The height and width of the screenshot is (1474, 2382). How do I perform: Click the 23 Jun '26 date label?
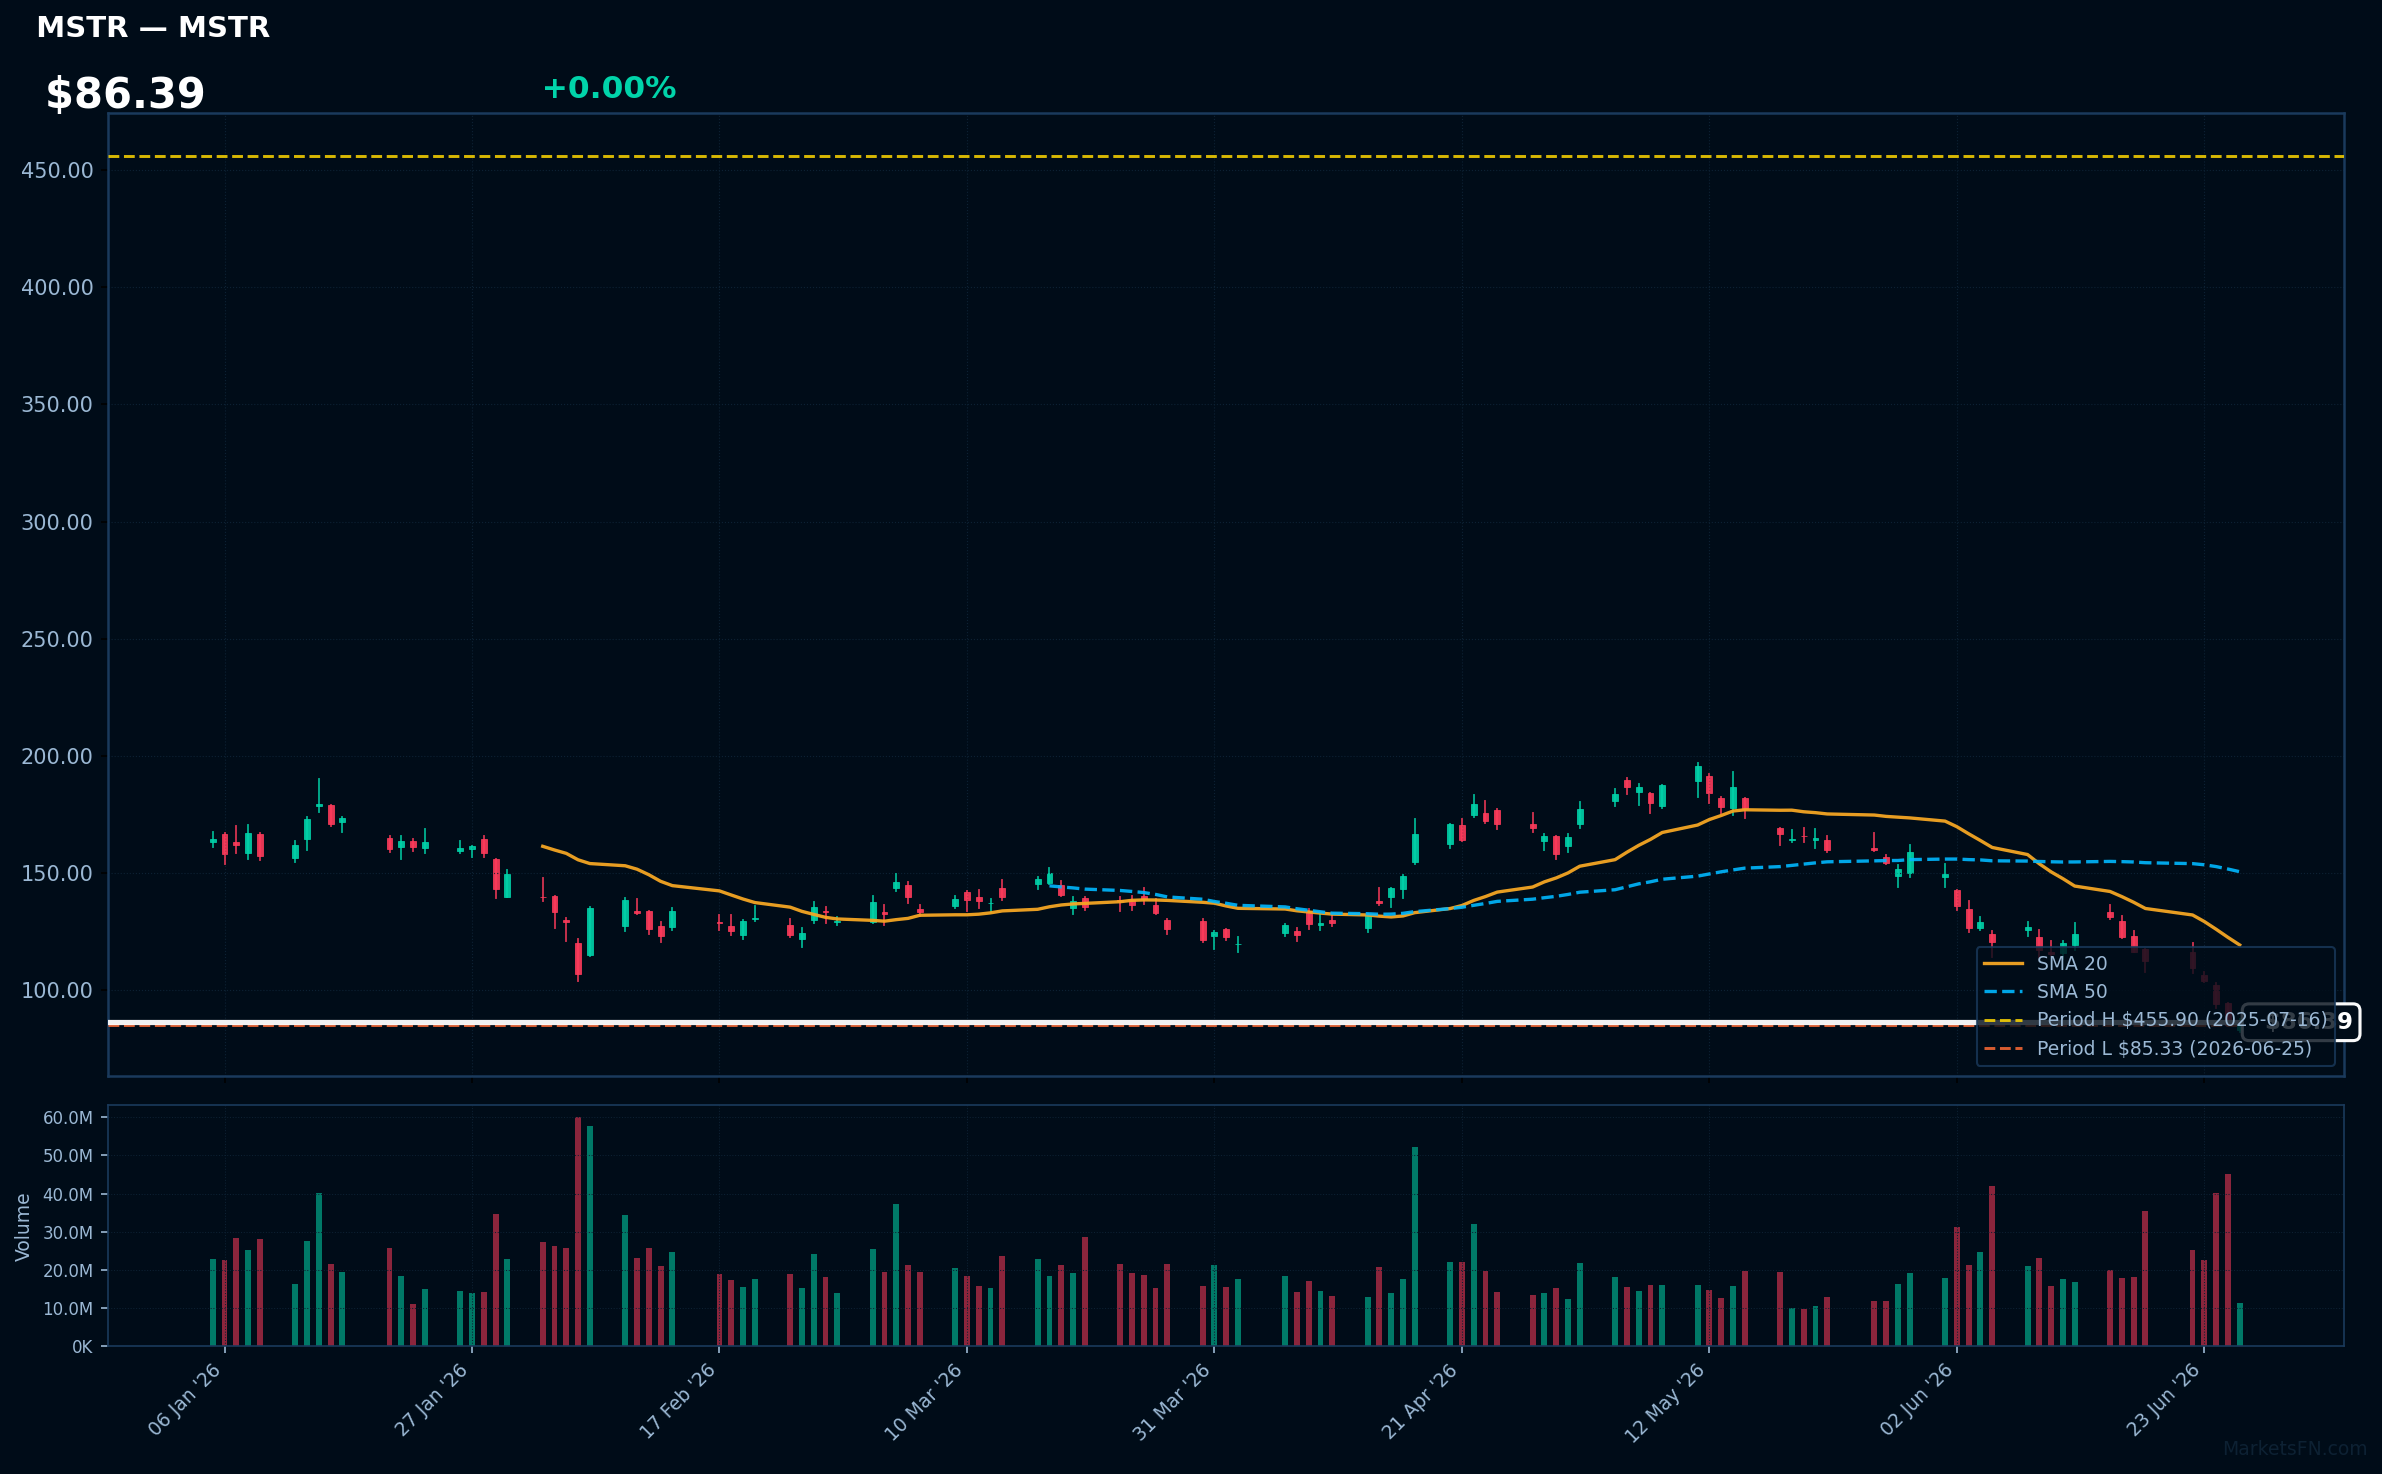point(2165,1398)
